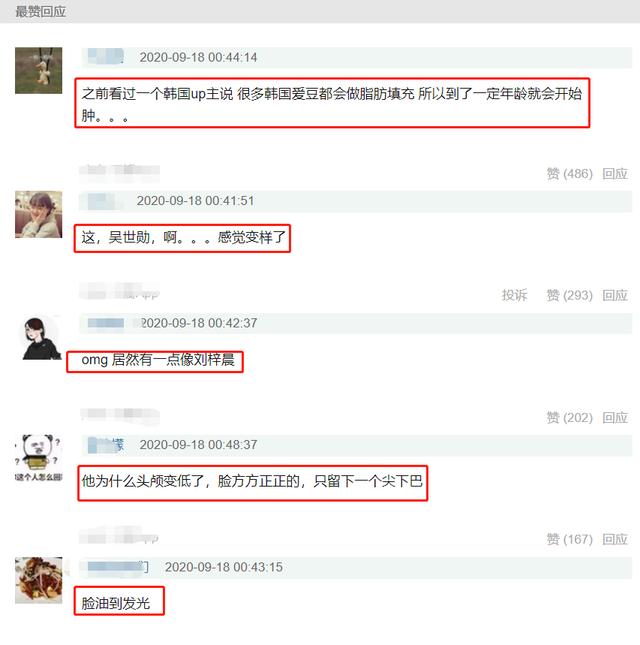This screenshot has width=640, height=645.
Task: Click the comment text 脸油到发光
Action: (116, 603)
